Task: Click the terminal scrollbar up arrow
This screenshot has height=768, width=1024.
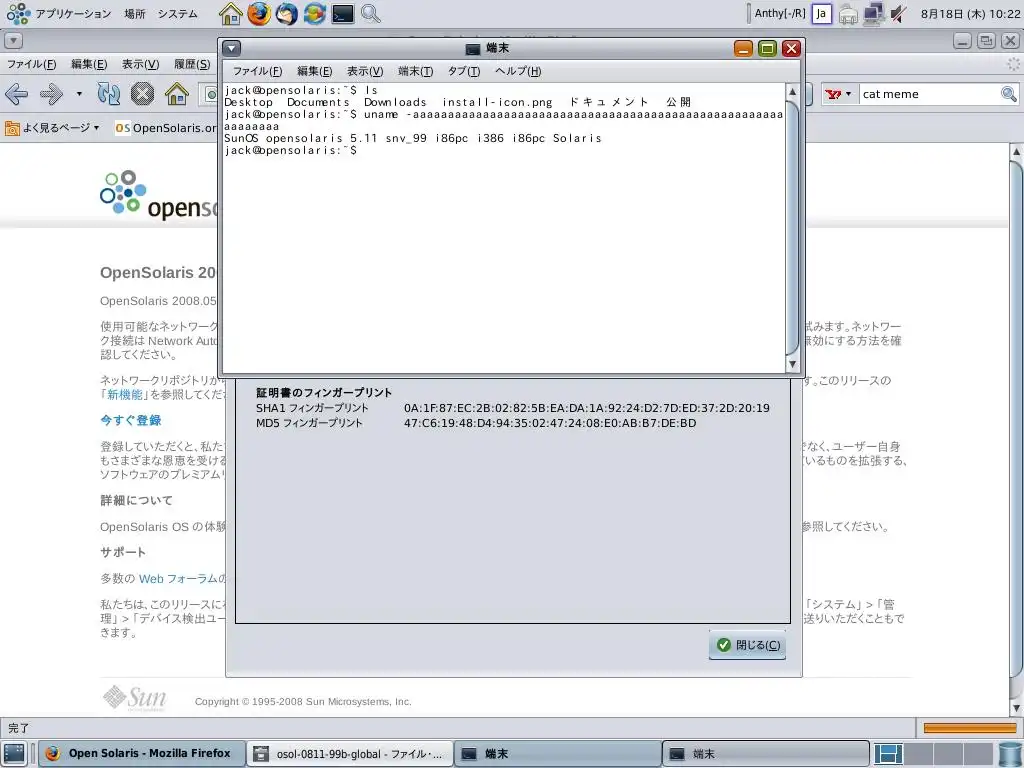Action: pyautogui.click(x=792, y=91)
